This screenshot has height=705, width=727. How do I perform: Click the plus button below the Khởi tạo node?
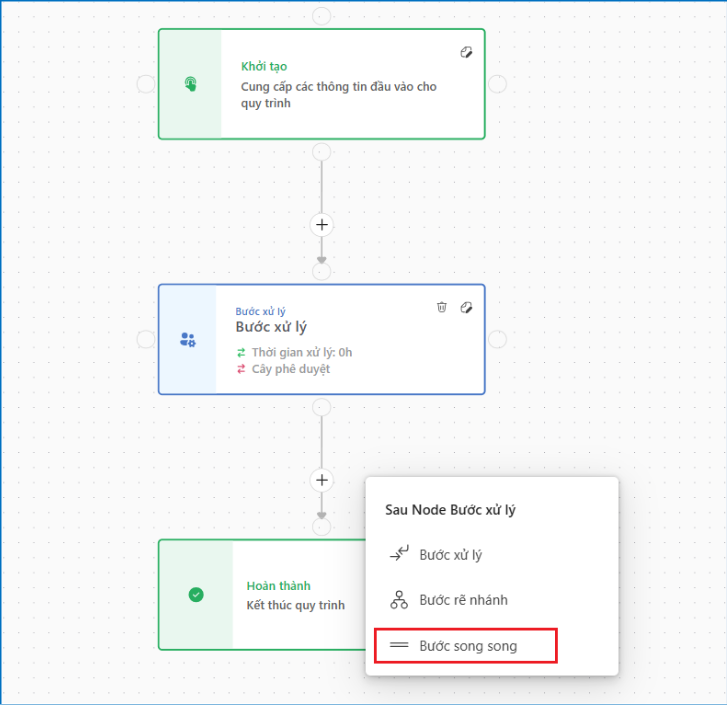321,225
